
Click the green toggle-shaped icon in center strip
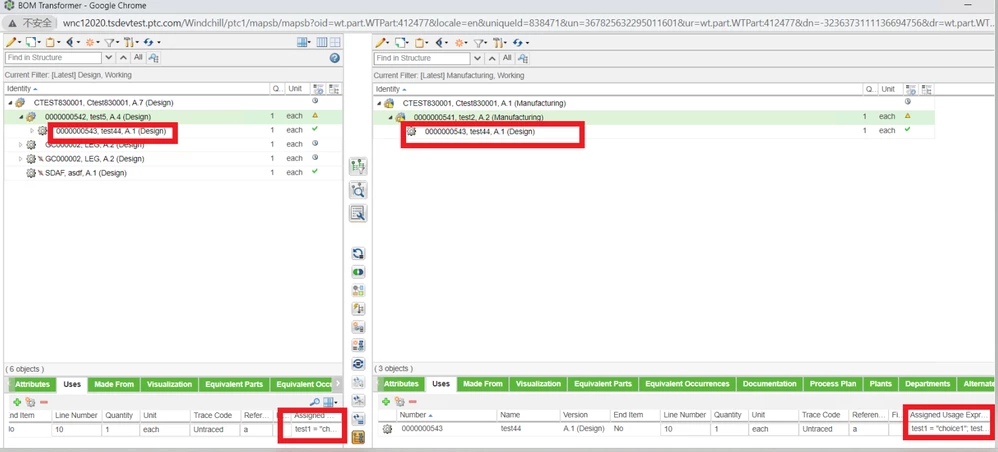coord(358,272)
